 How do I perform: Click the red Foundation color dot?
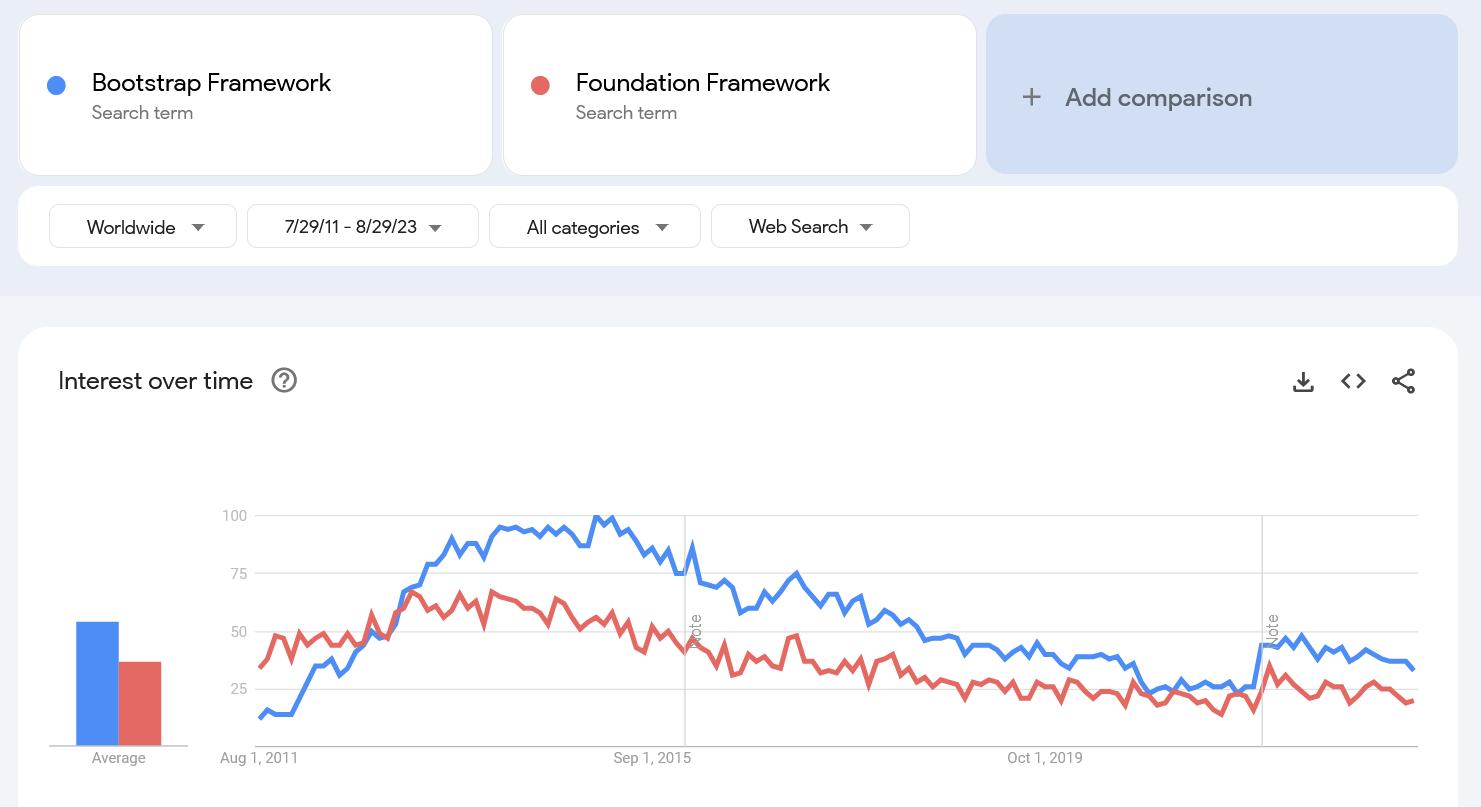(x=540, y=86)
